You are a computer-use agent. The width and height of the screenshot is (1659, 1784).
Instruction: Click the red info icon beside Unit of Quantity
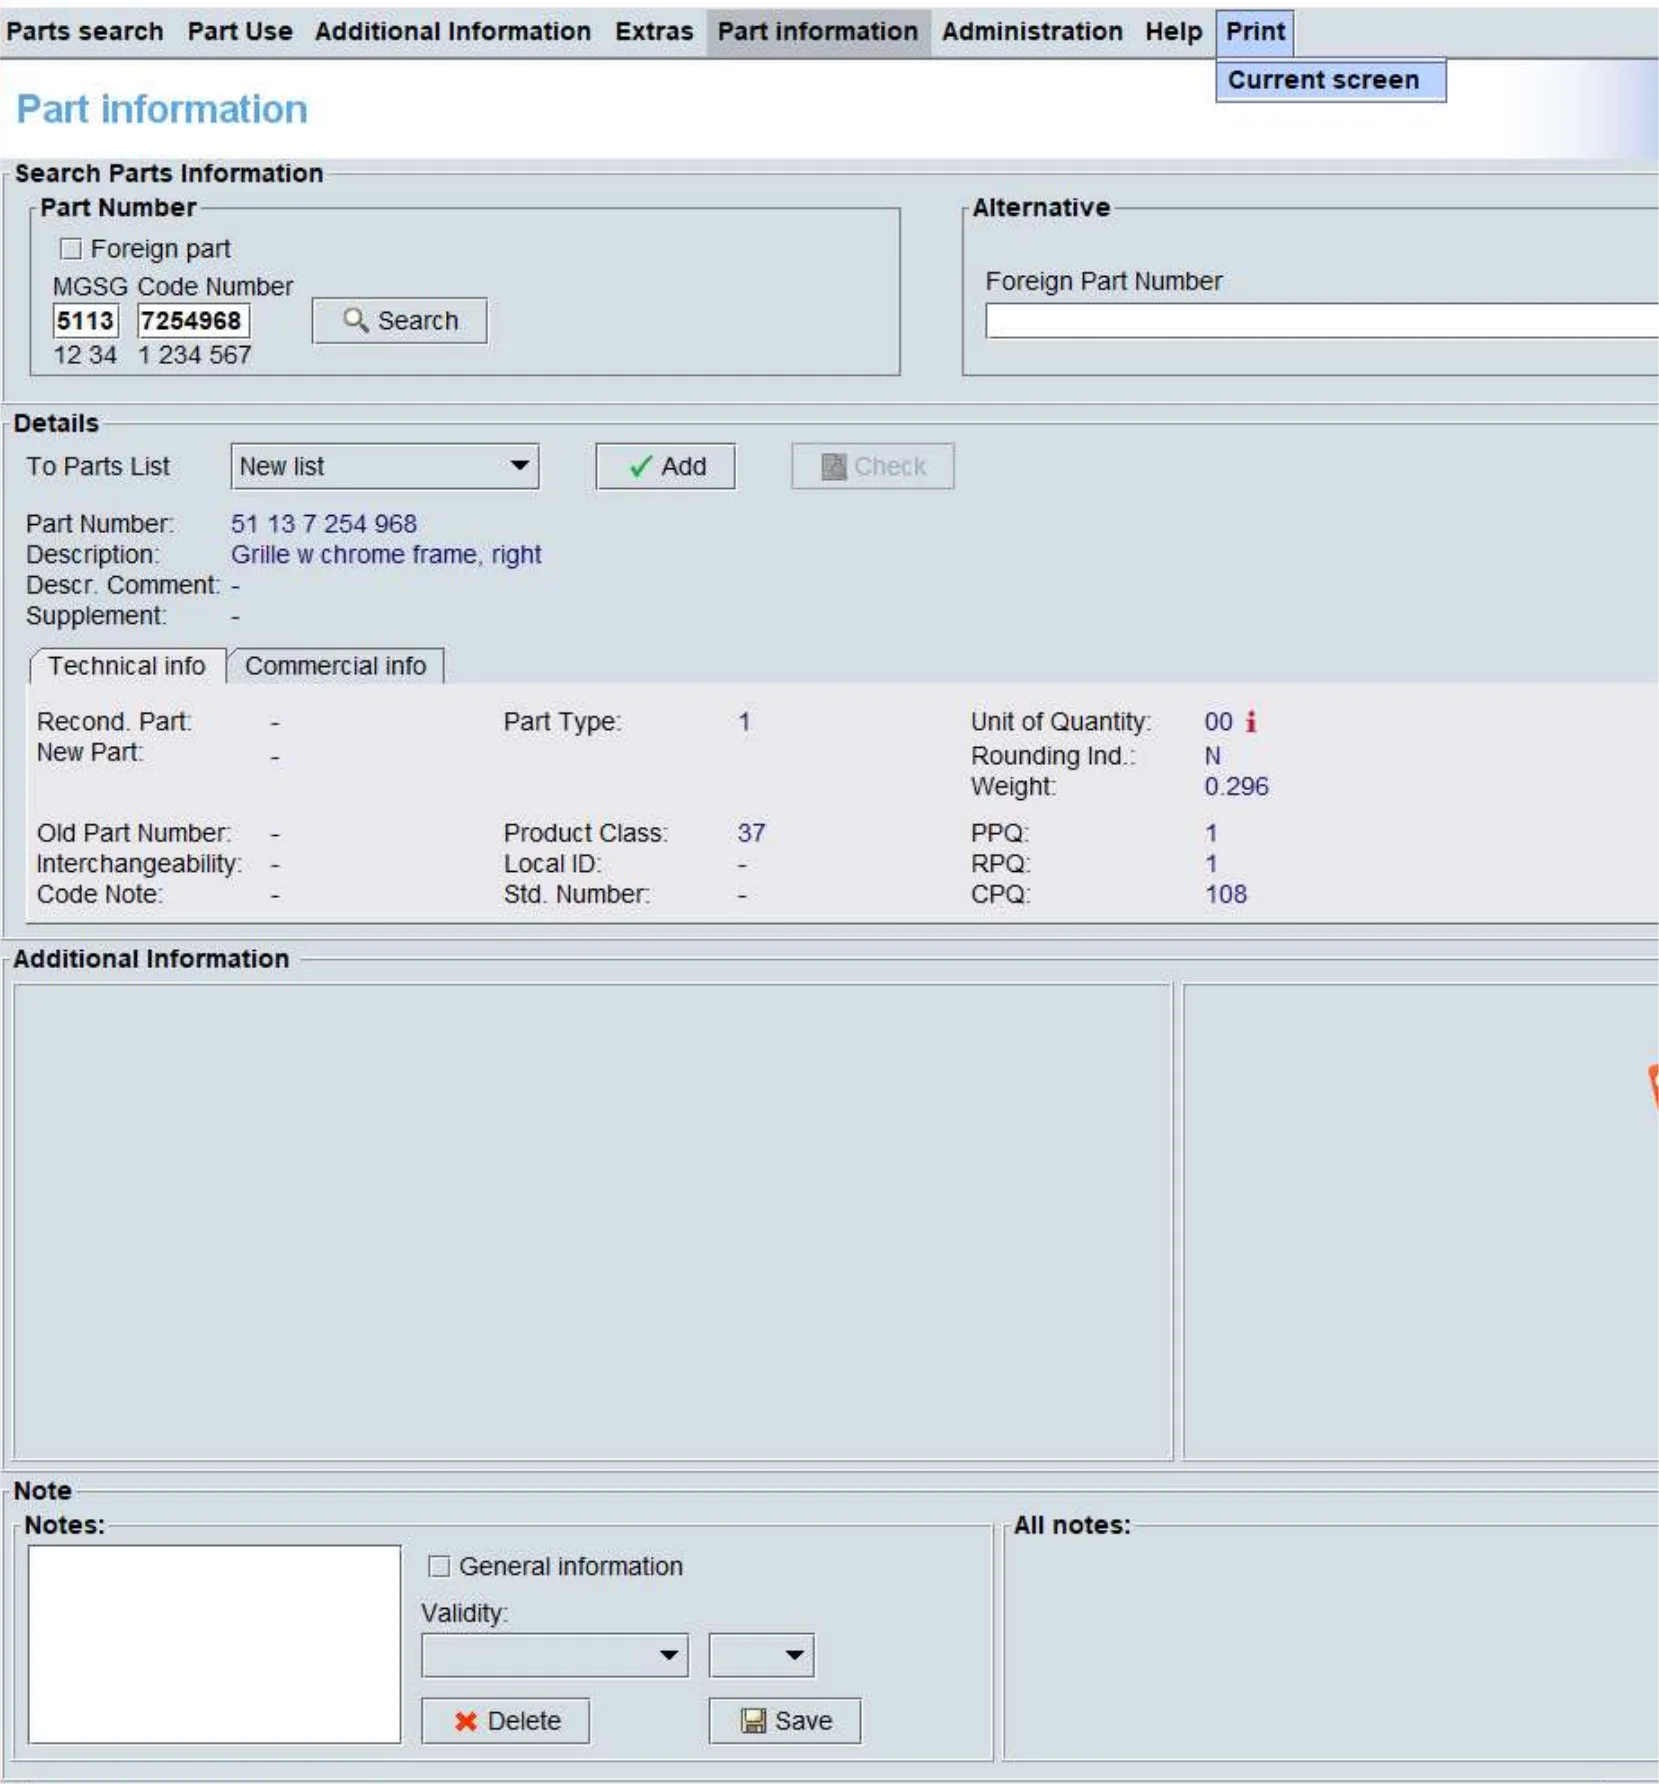click(x=1250, y=721)
